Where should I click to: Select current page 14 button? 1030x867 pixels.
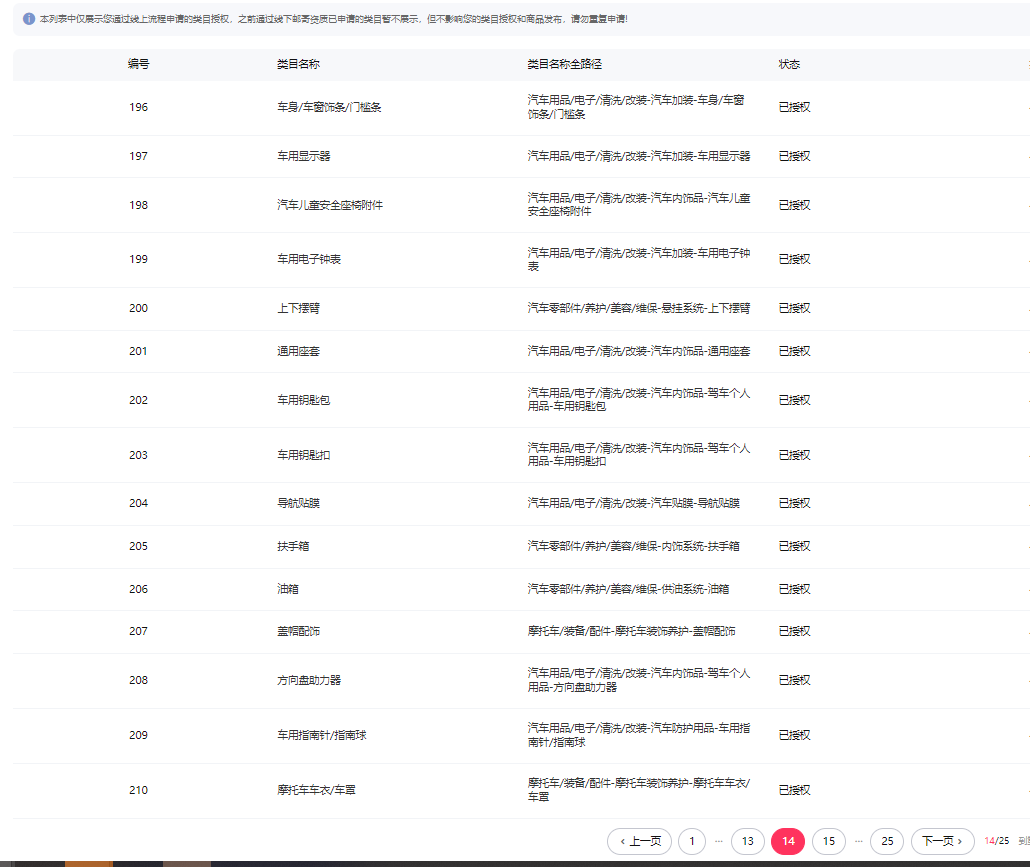tap(788, 841)
